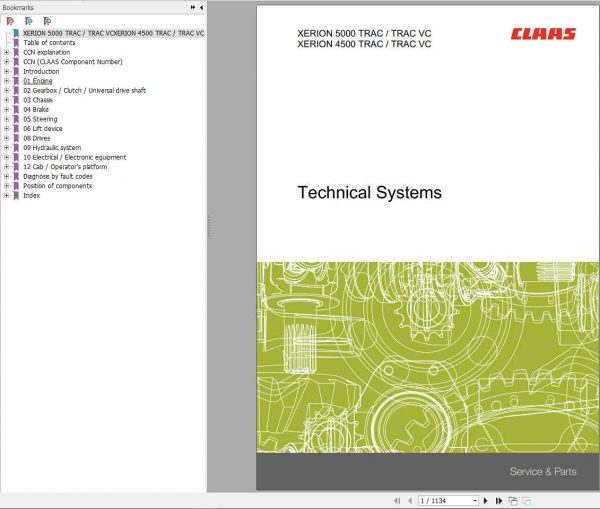The image size is (600, 509).
Task: Go to the next page
Action: [486, 501]
